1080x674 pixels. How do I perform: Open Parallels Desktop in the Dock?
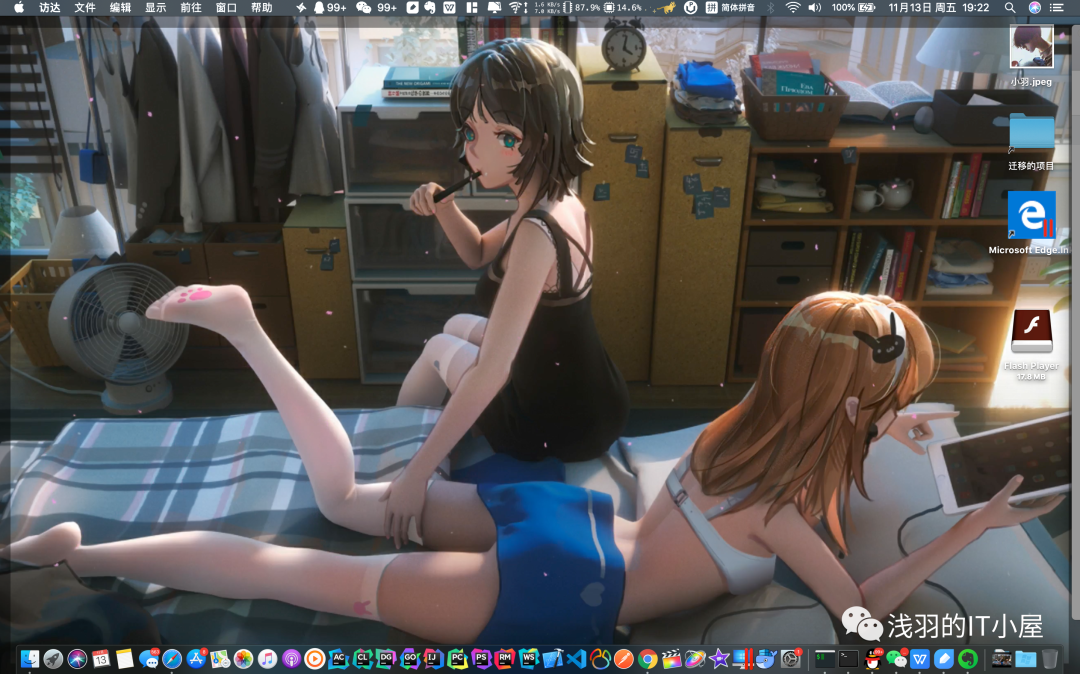pos(743,659)
